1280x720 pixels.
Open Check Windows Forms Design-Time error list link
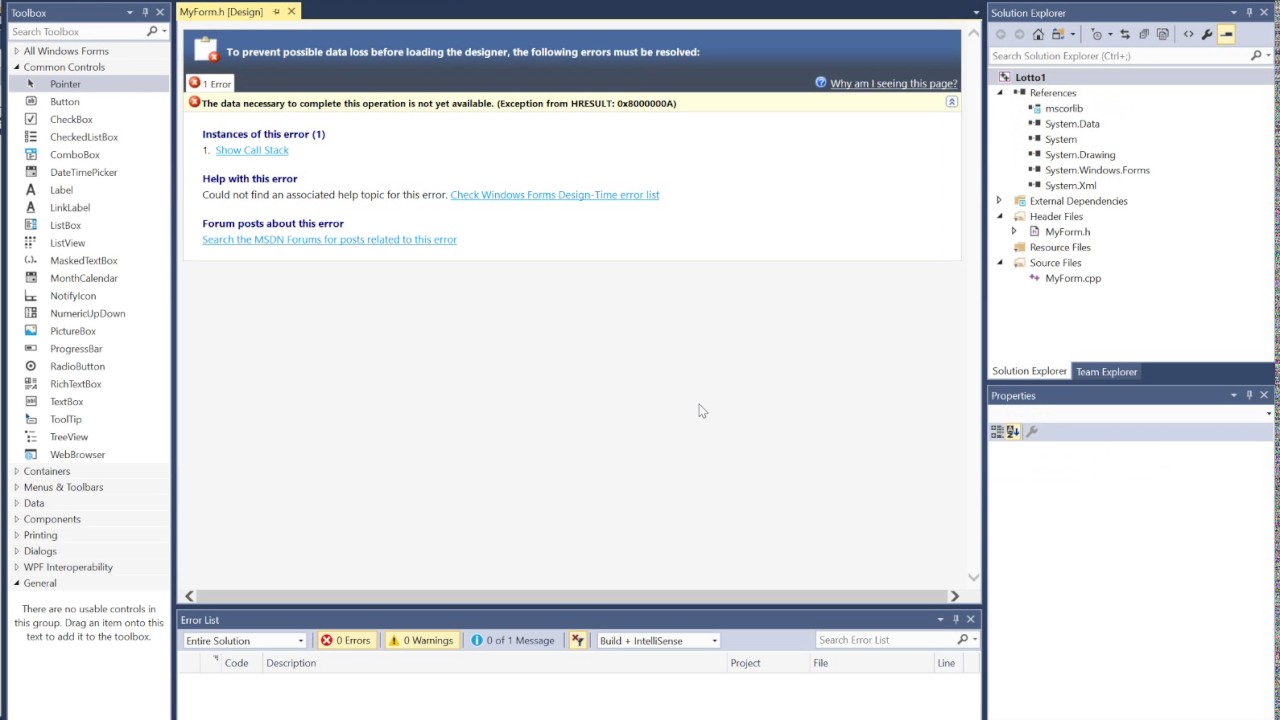coord(555,195)
